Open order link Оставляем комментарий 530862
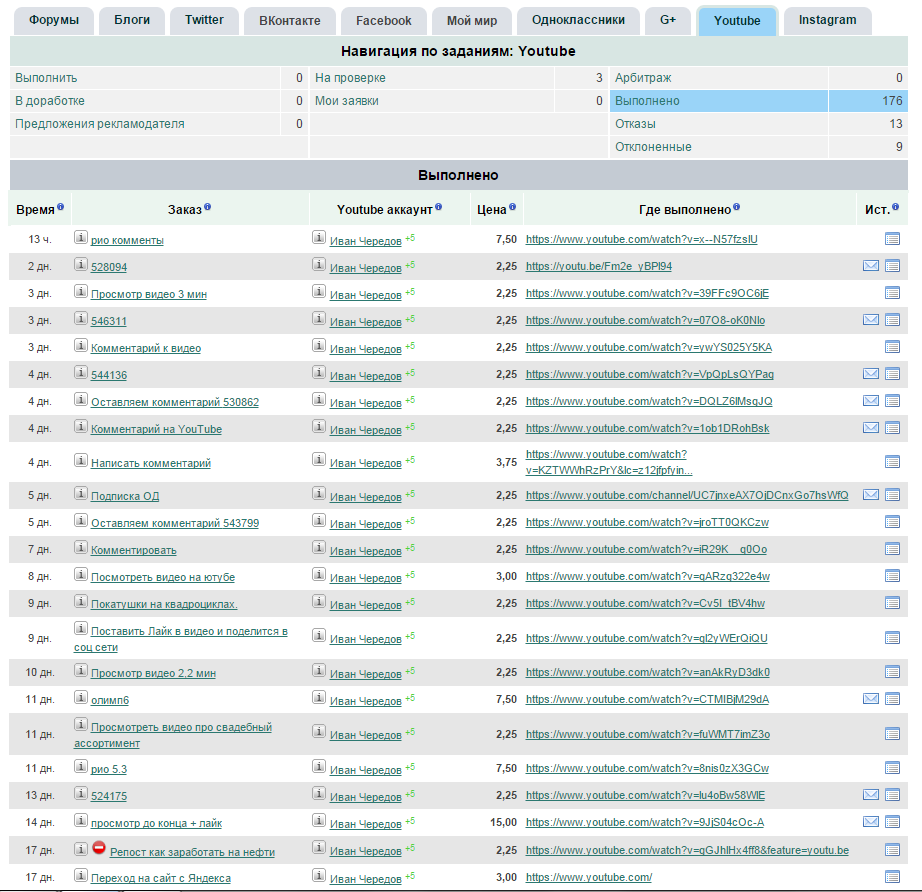Image resolution: width=922 pixels, height=892 pixels. 175,402
